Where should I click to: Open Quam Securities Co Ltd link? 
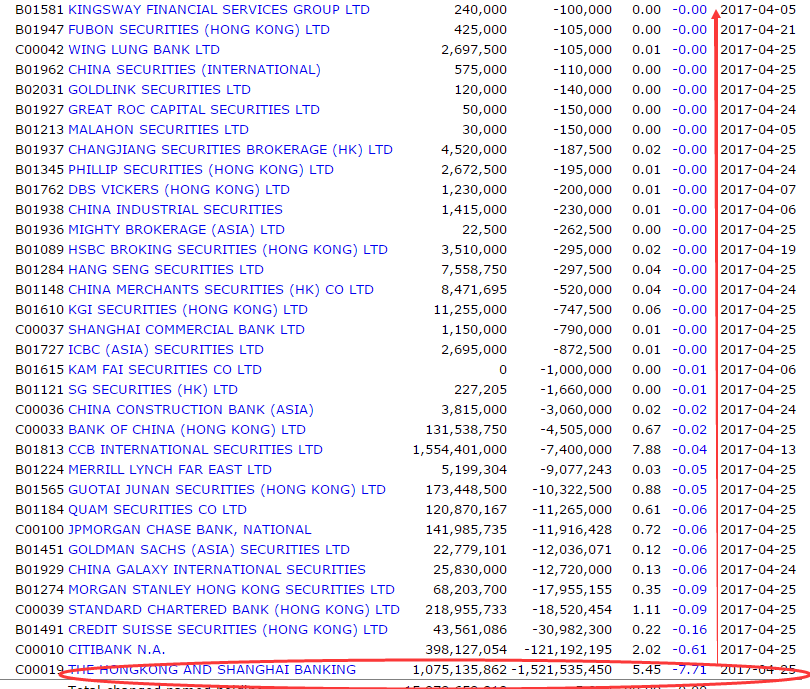pyautogui.click(x=158, y=510)
